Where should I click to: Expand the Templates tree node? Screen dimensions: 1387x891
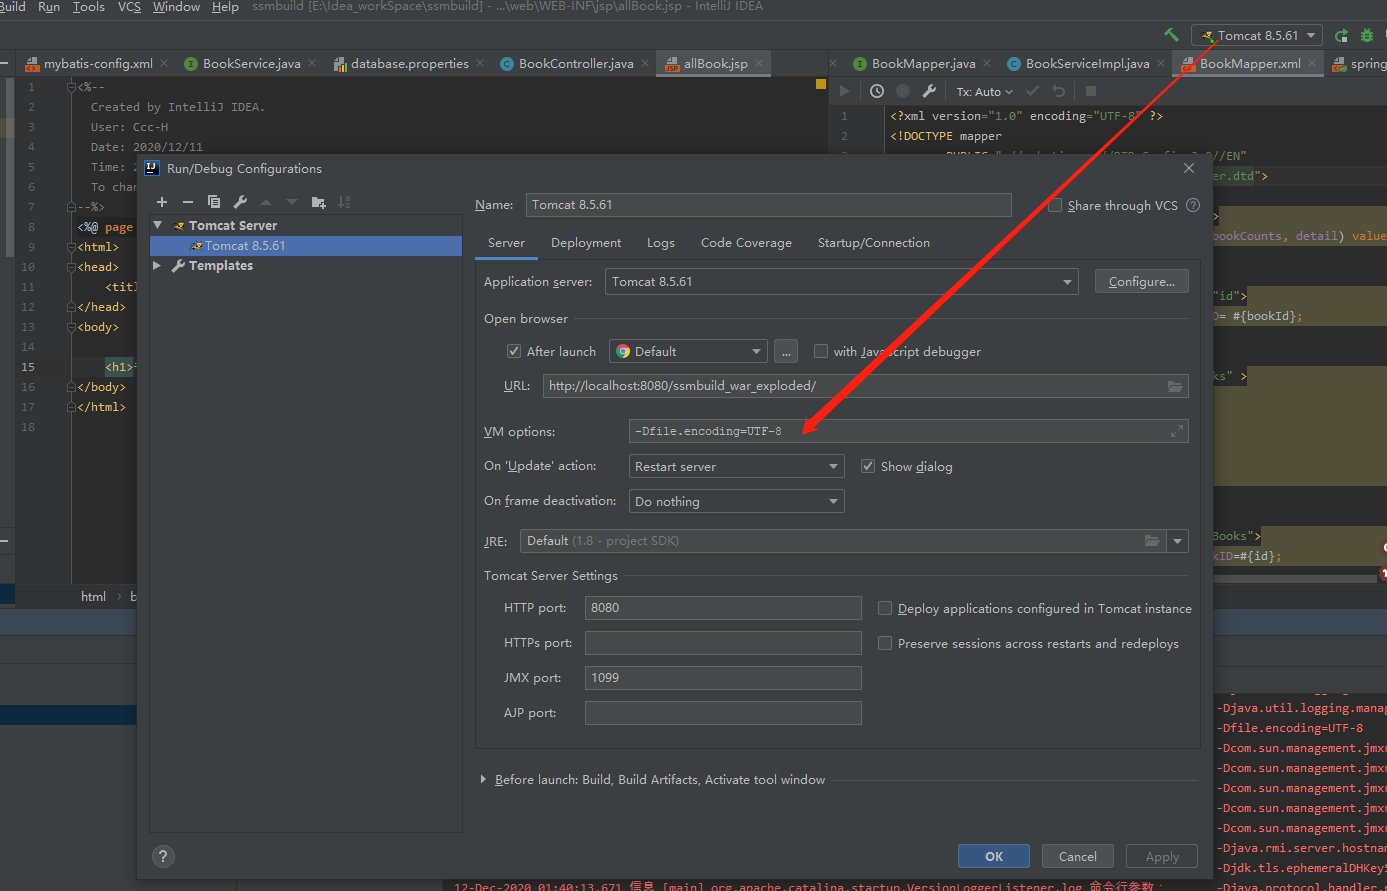click(x=157, y=265)
